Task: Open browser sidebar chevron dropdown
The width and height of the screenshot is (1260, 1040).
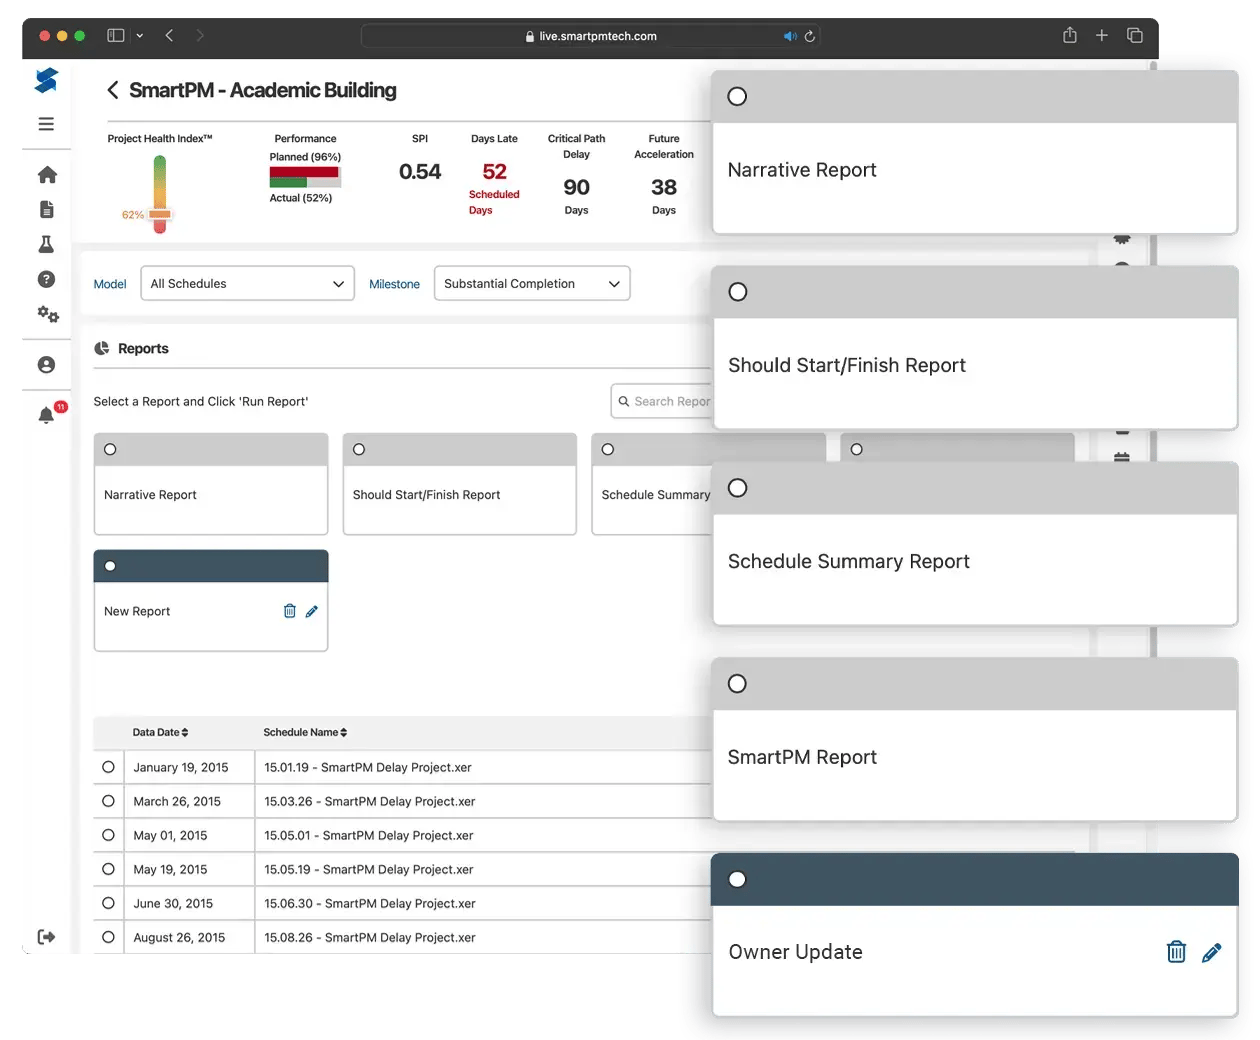Action: 140,35
